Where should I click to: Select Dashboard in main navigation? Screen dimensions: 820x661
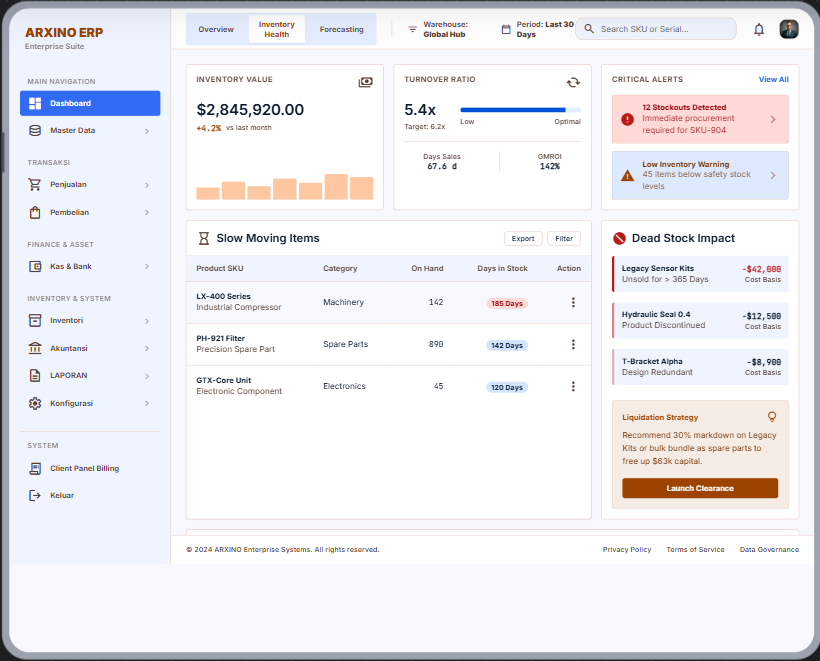coord(90,104)
